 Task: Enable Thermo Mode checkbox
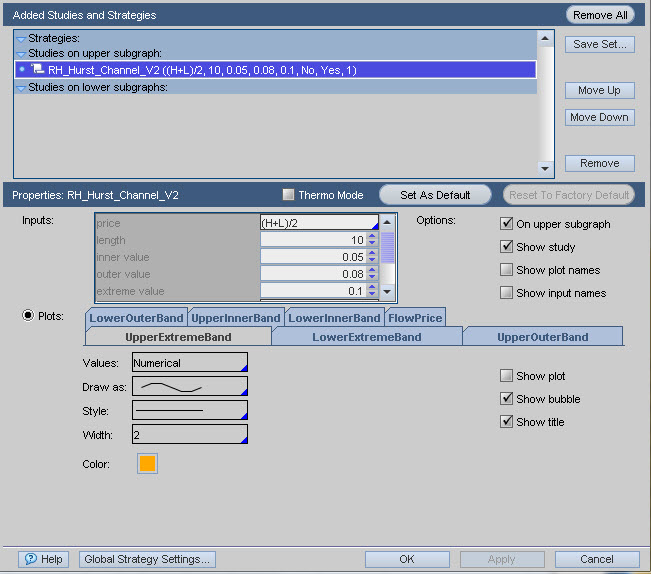[x=288, y=194]
